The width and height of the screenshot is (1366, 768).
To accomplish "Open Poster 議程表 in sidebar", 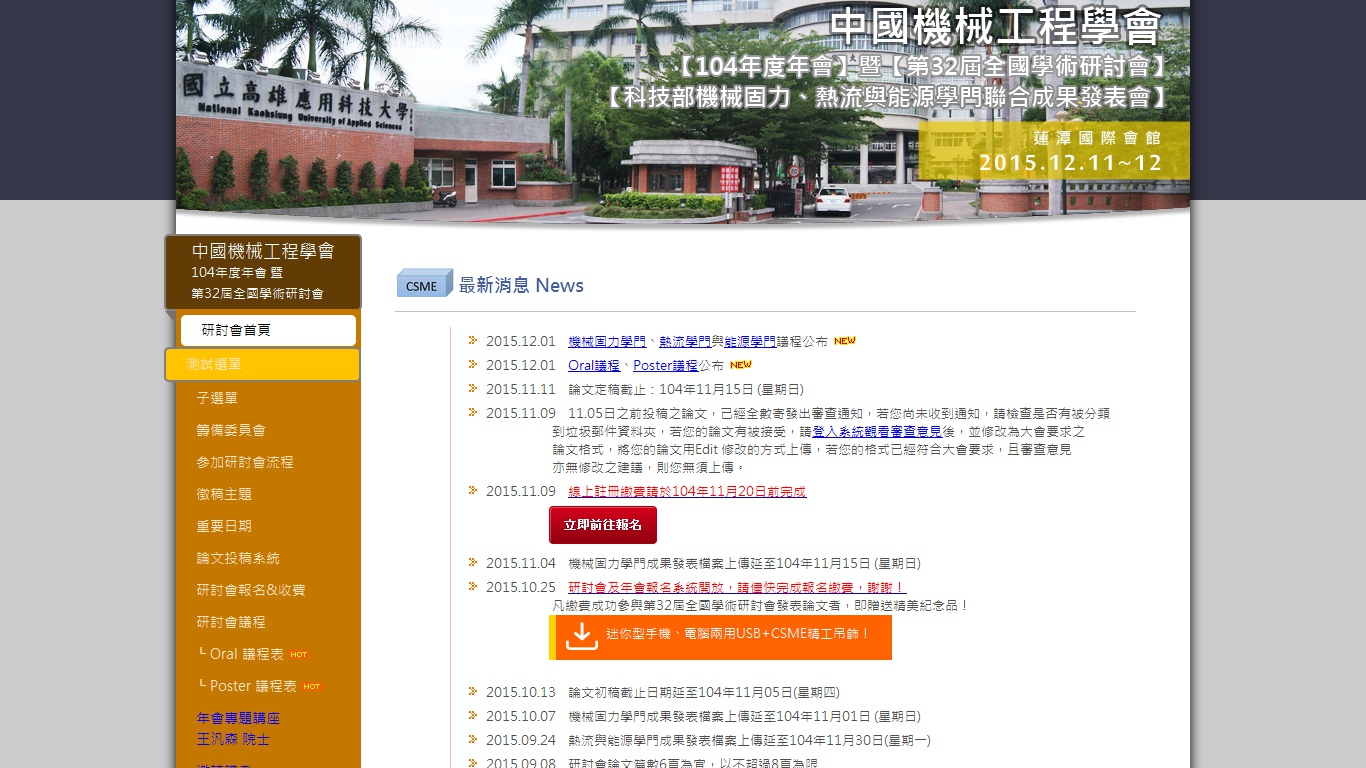I will coord(247,686).
